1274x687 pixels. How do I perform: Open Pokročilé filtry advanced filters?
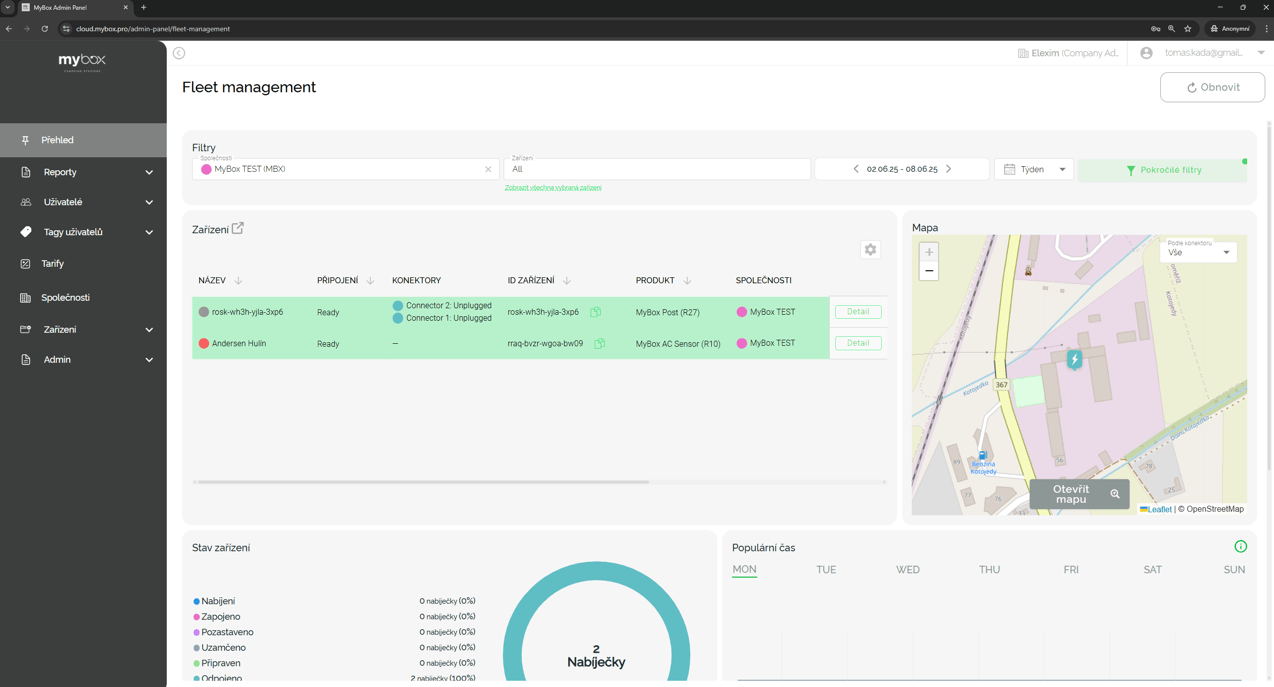click(1162, 170)
